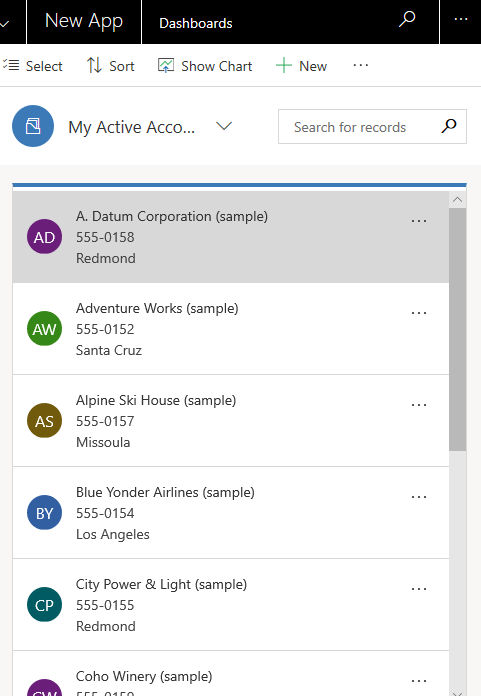Click the Accounts entity icon
The height and width of the screenshot is (696, 481).
point(33,126)
